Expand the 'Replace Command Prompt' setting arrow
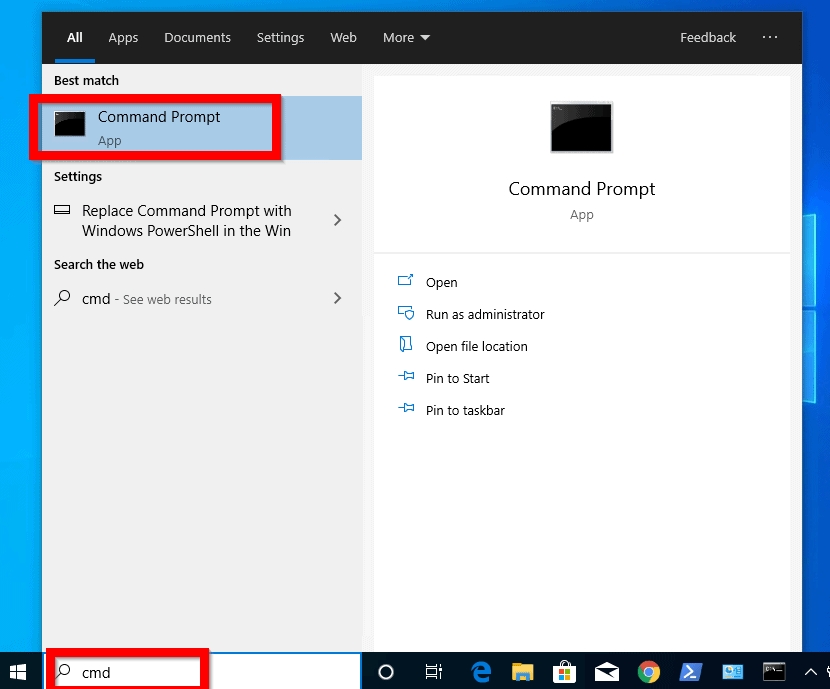 click(x=337, y=220)
